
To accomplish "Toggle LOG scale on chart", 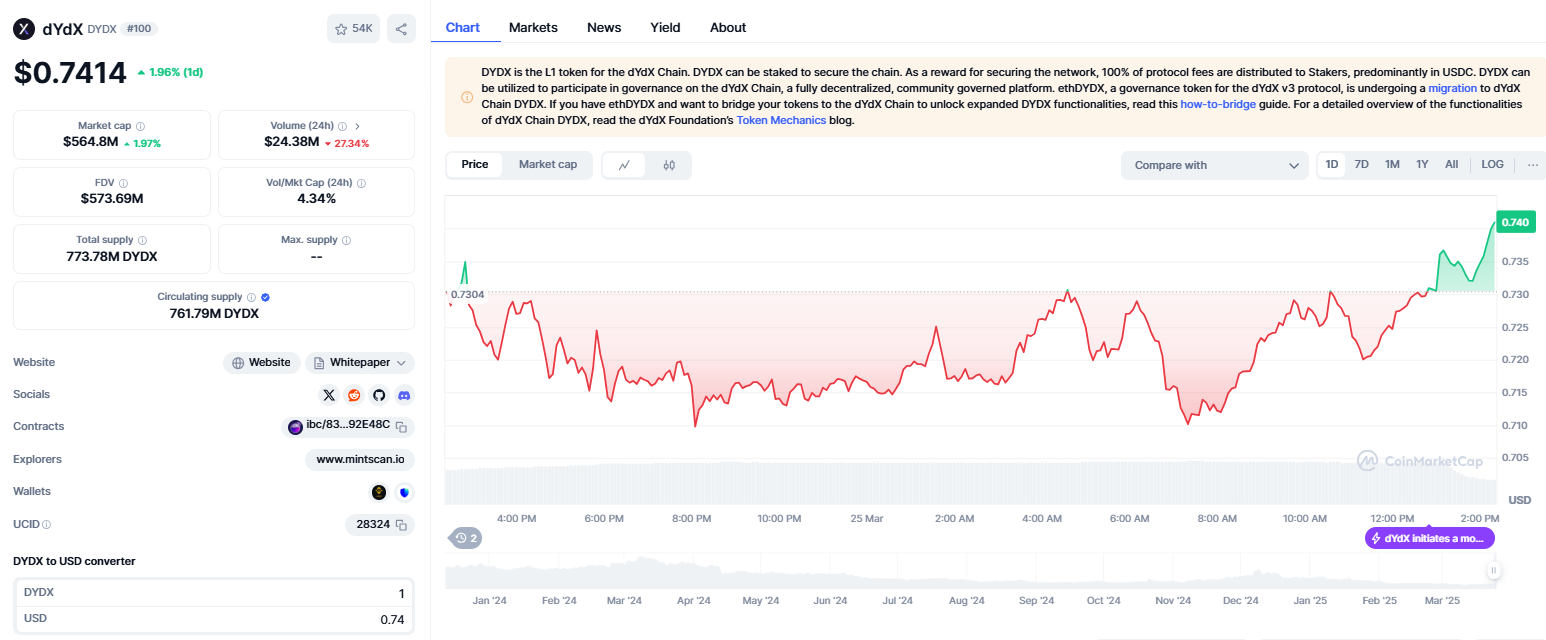I will pos(1492,164).
